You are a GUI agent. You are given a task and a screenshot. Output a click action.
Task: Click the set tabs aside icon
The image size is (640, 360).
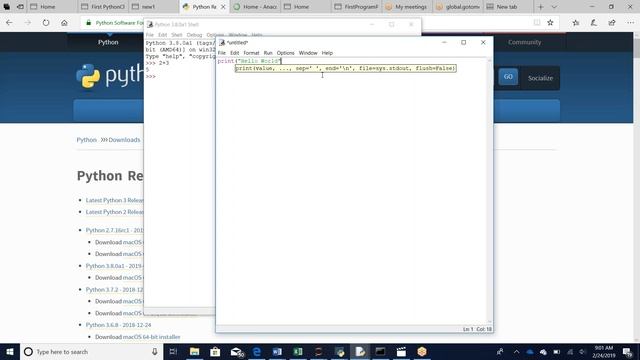point(20,7)
